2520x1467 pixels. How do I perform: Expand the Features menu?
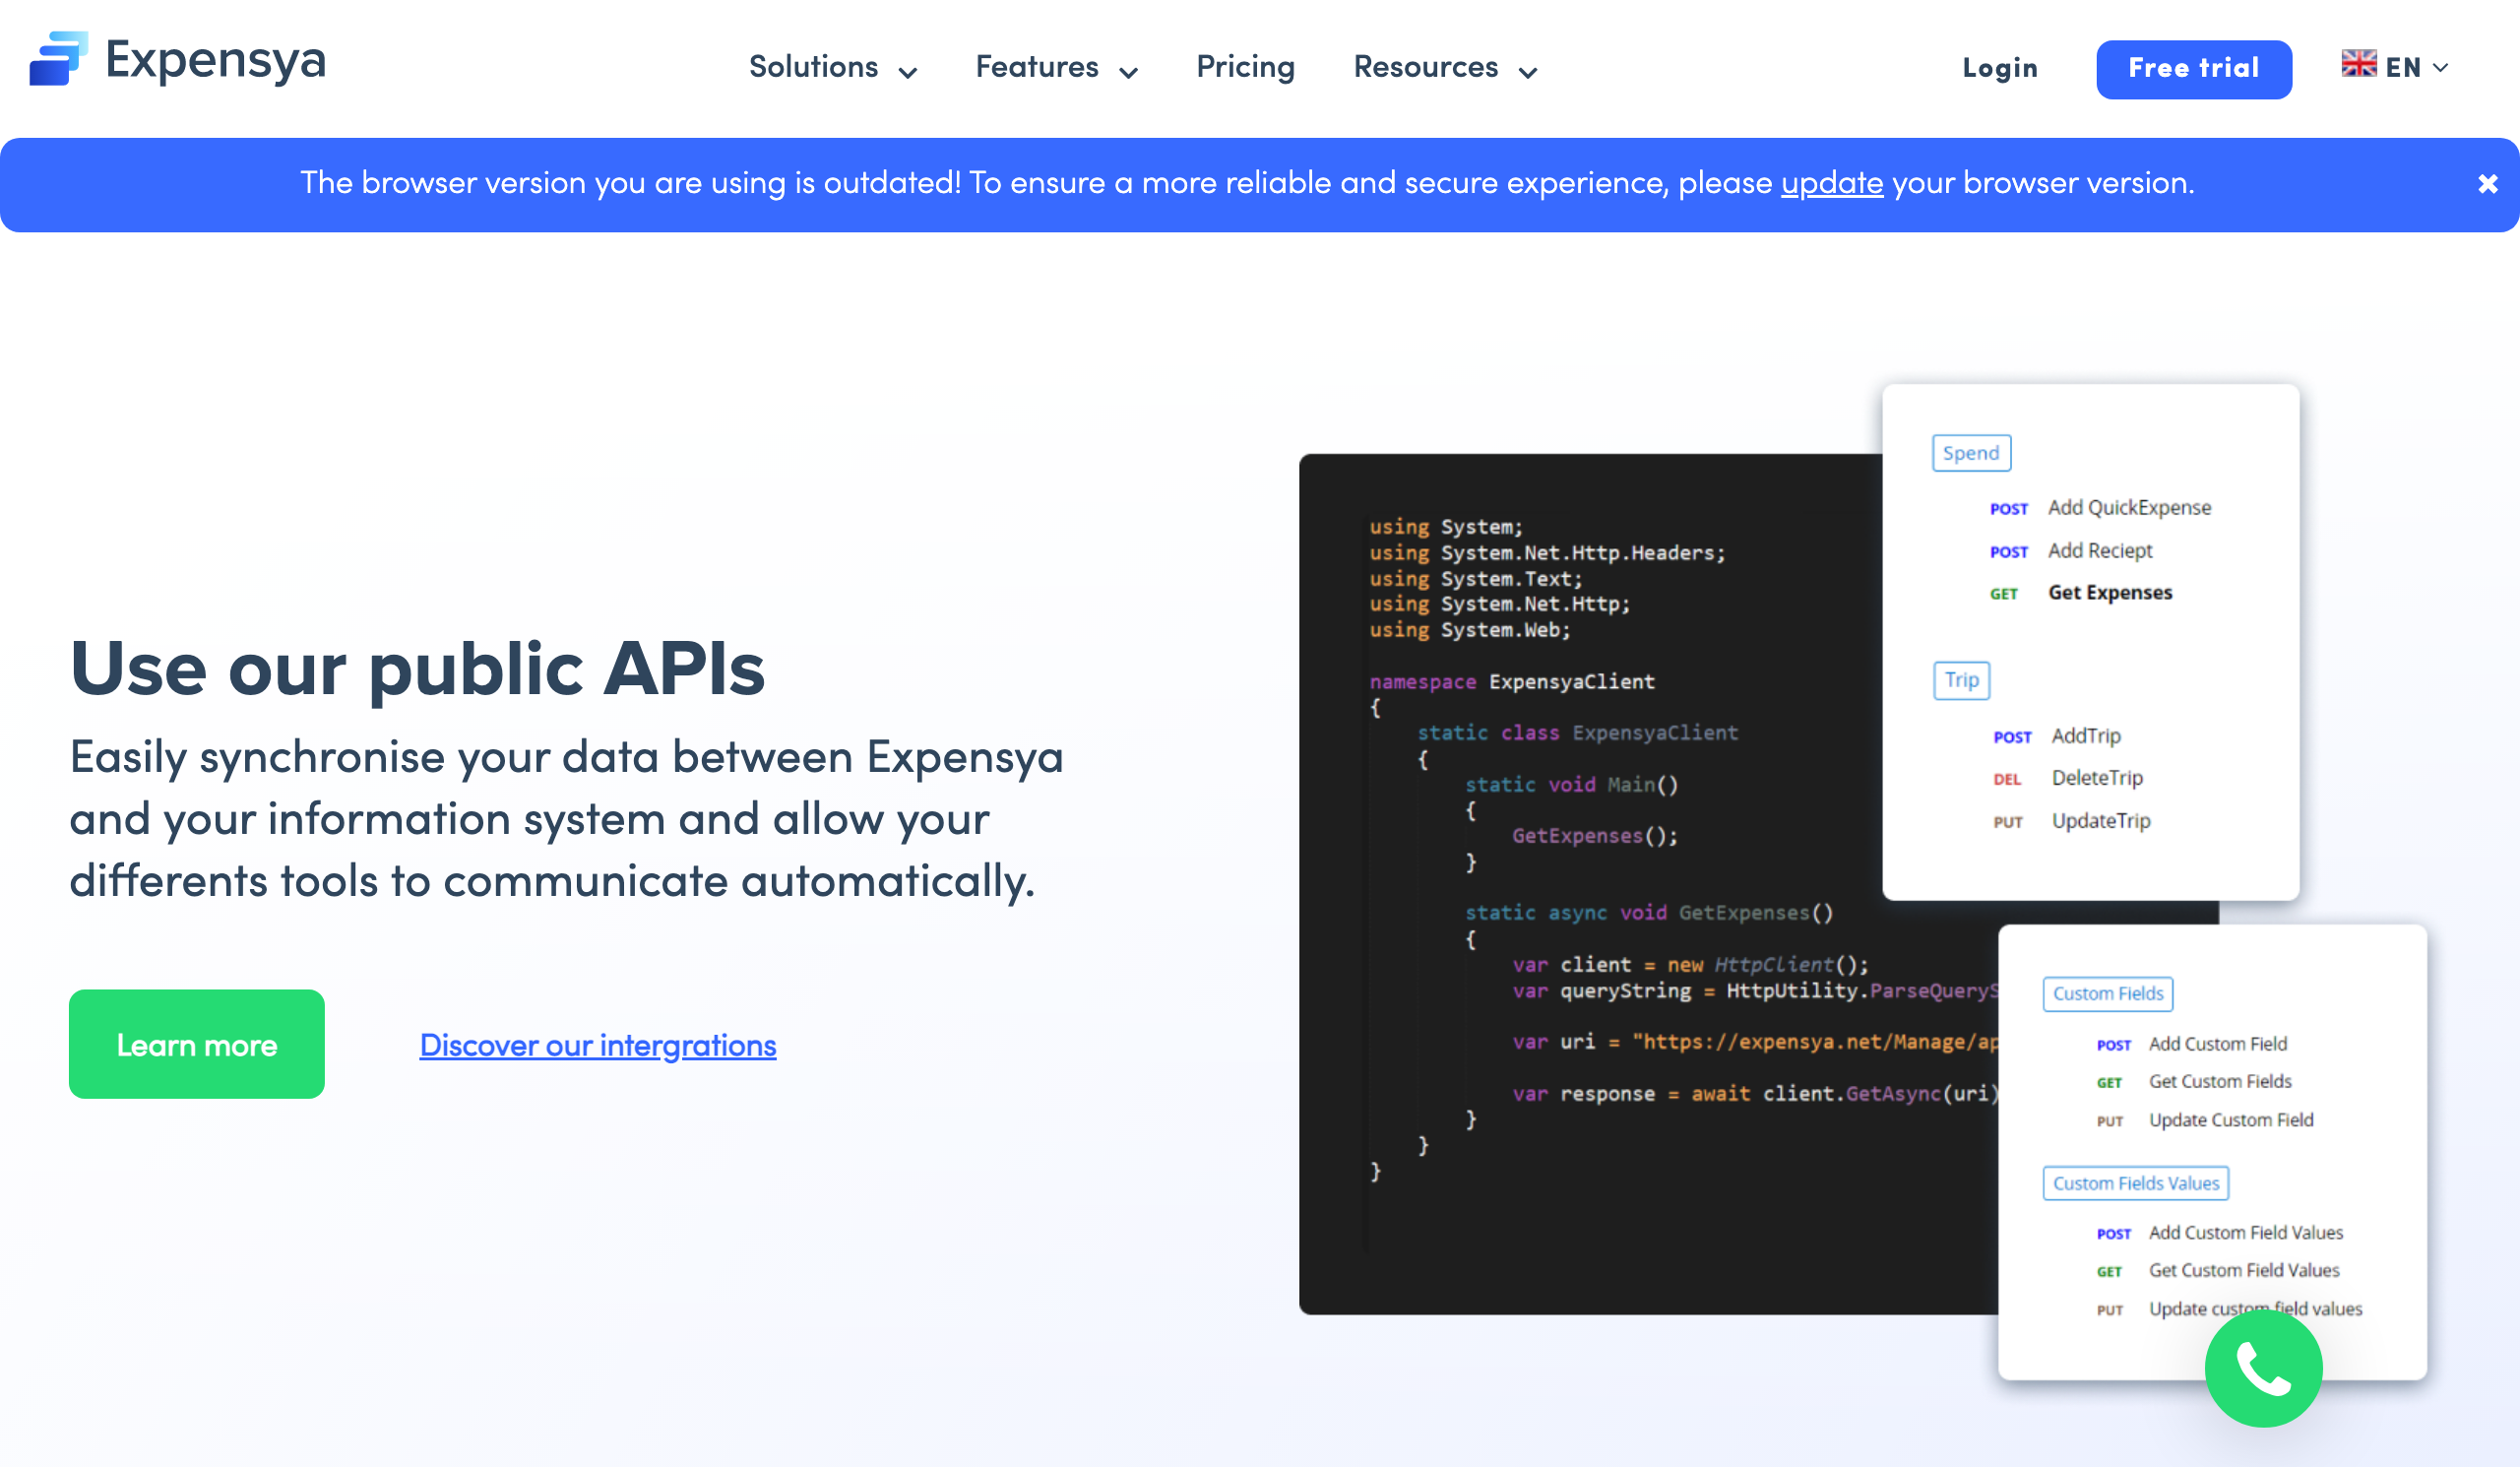coord(1056,68)
